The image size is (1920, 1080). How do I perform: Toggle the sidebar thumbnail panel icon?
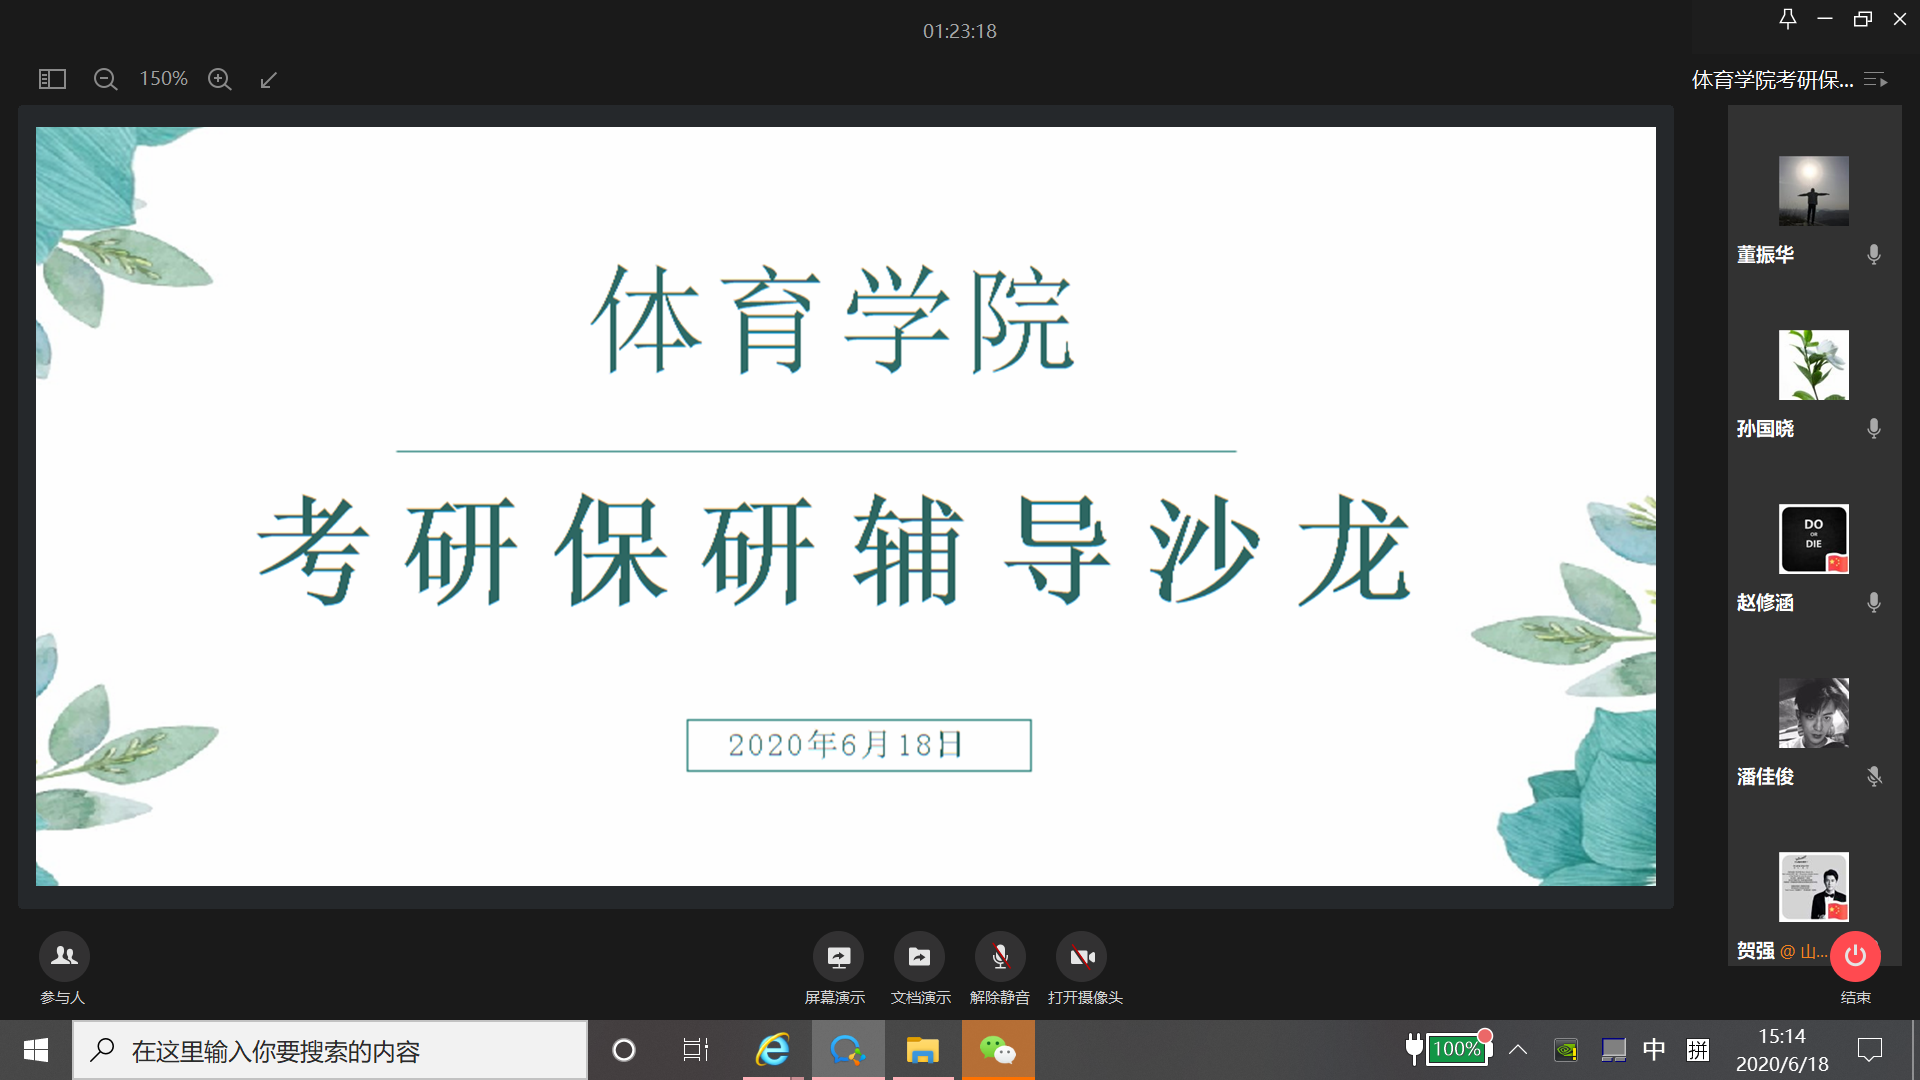(x=52, y=79)
